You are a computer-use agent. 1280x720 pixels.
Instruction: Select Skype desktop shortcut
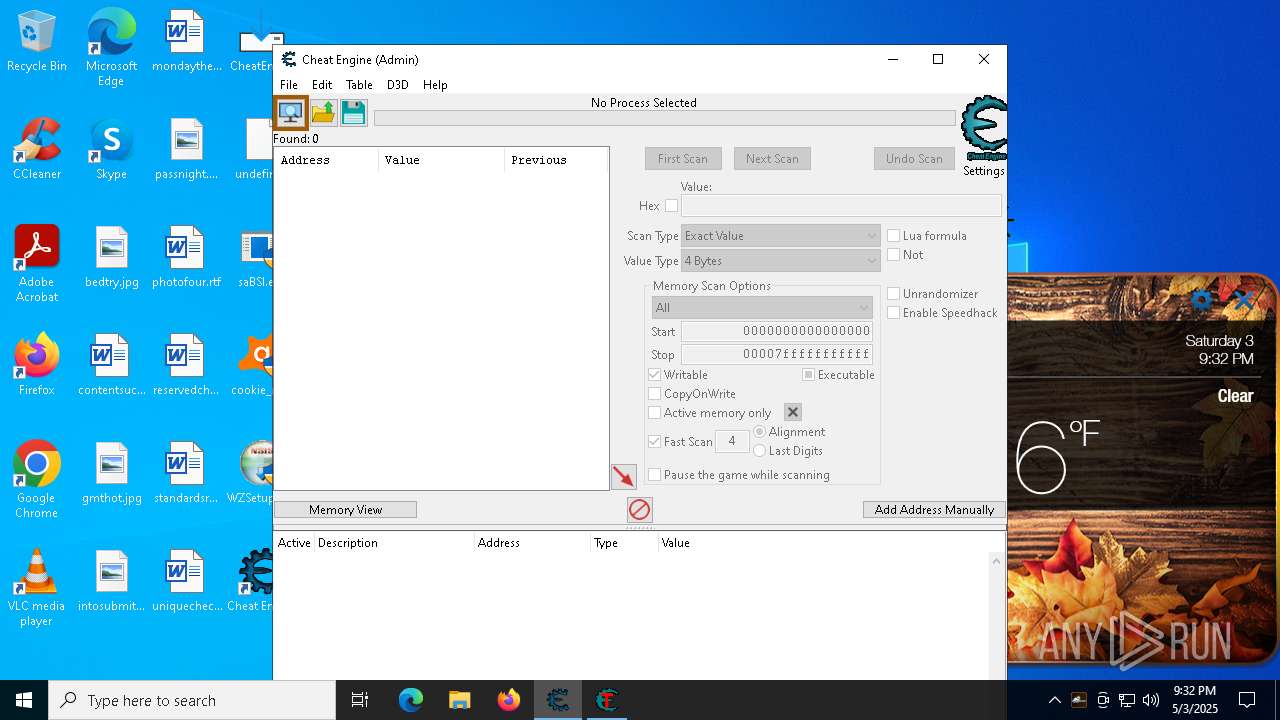111,150
